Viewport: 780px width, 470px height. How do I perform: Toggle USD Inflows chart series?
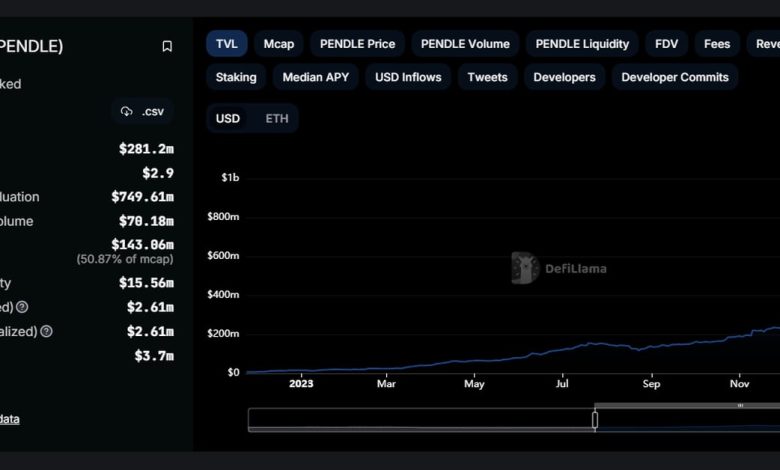(x=407, y=77)
